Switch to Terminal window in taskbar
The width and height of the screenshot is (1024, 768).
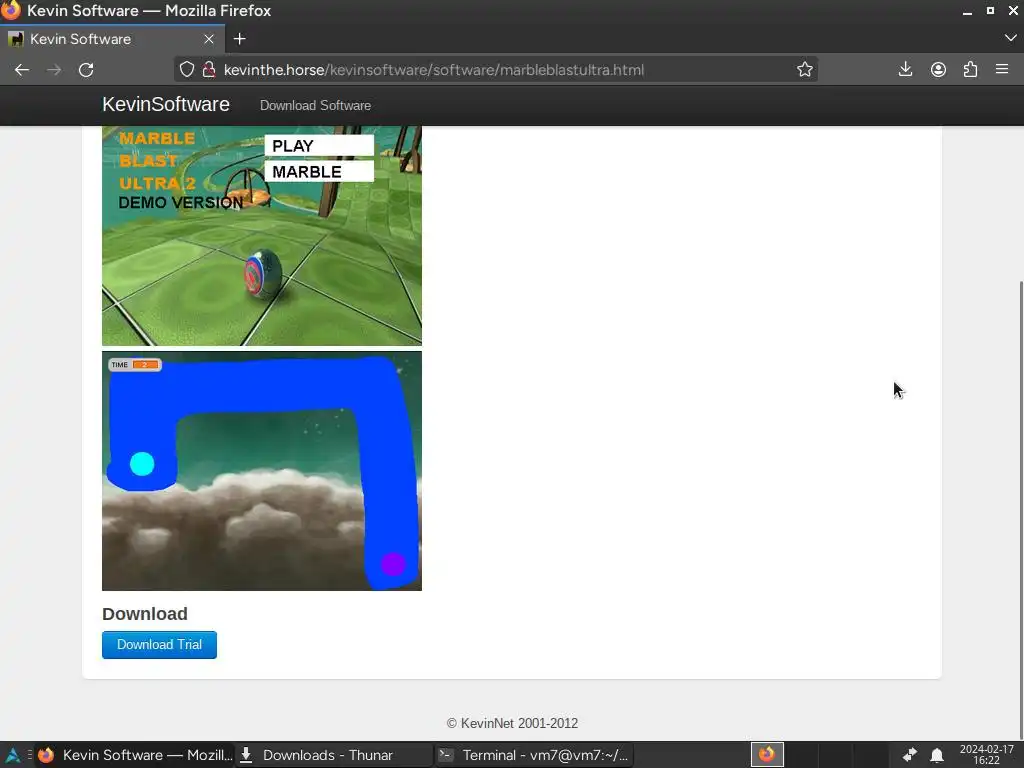[x=534, y=755]
